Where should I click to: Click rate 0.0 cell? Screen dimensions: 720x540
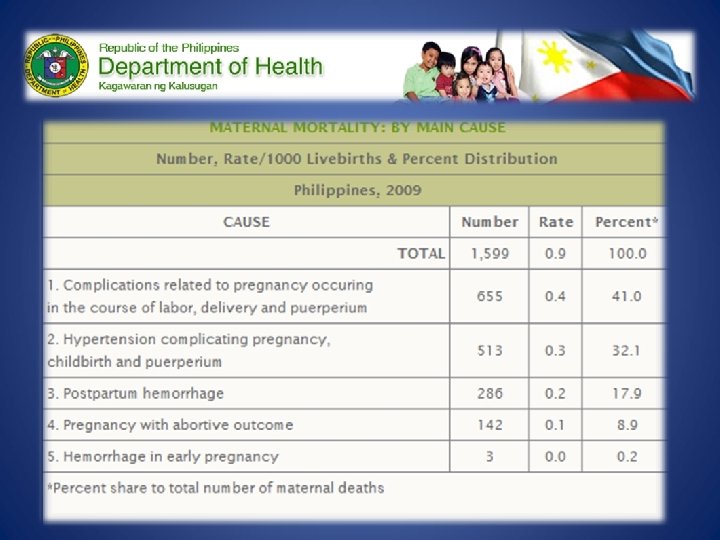(555, 457)
